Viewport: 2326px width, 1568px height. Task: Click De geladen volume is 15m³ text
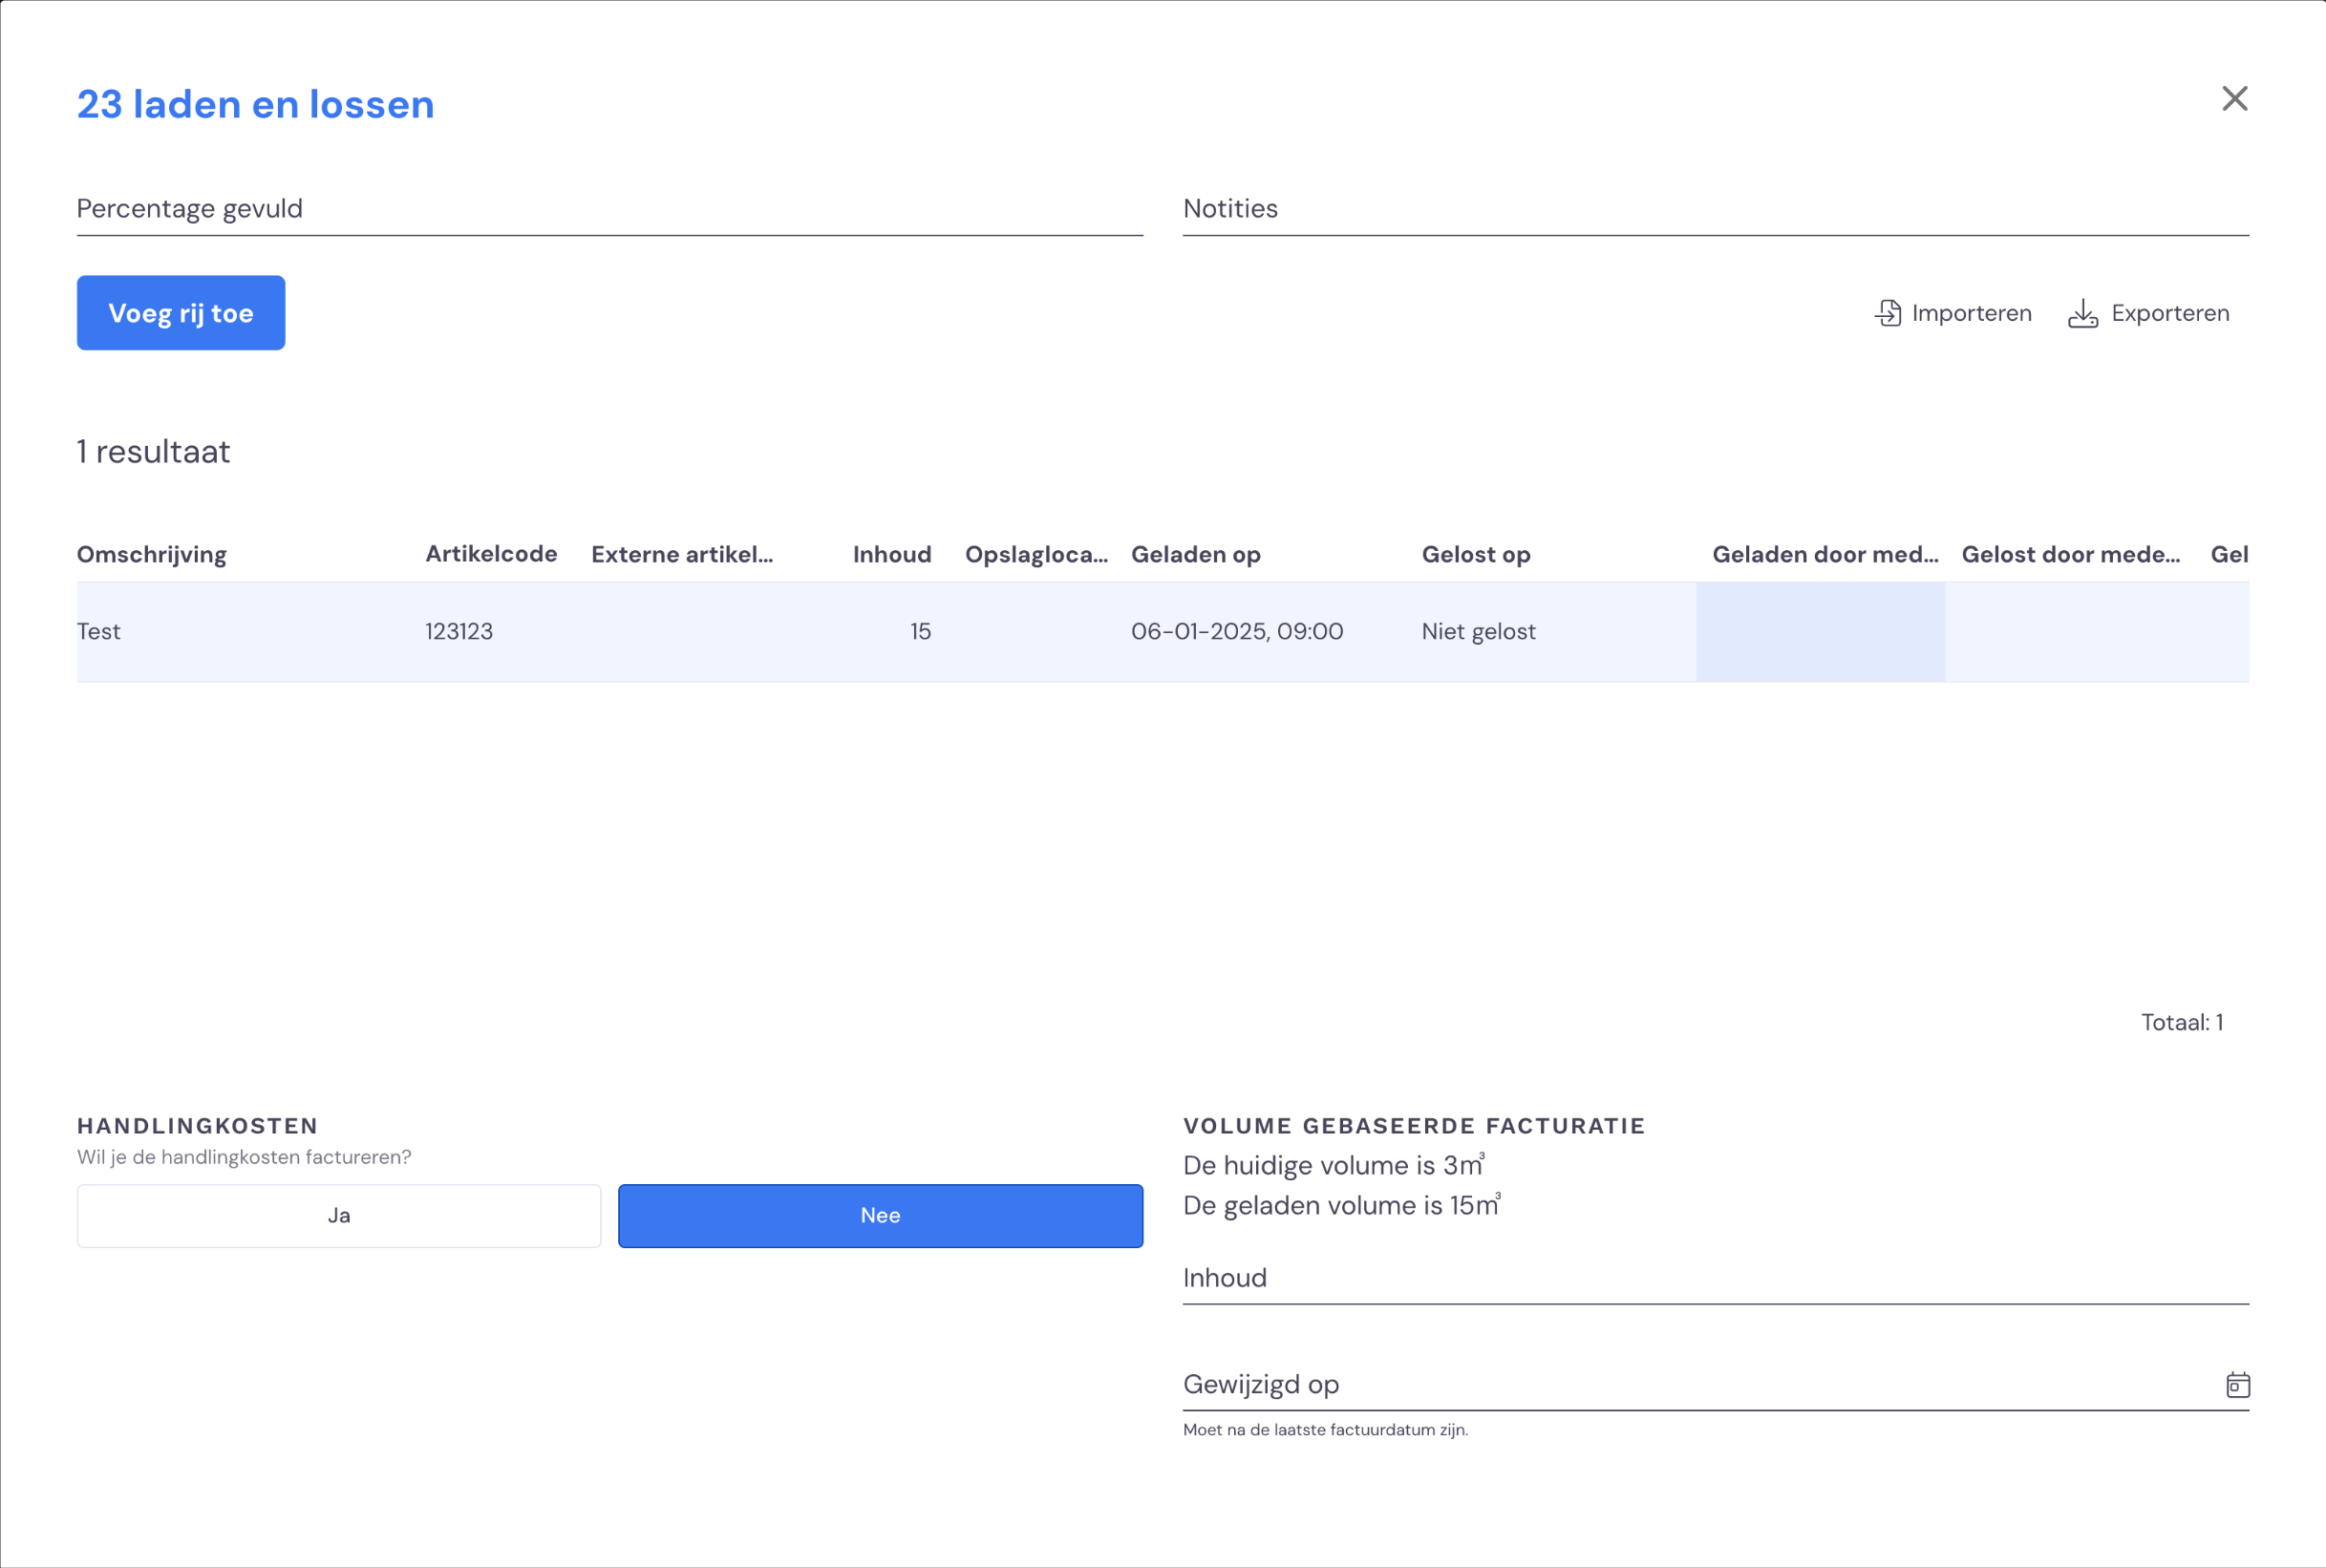click(1341, 1205)
